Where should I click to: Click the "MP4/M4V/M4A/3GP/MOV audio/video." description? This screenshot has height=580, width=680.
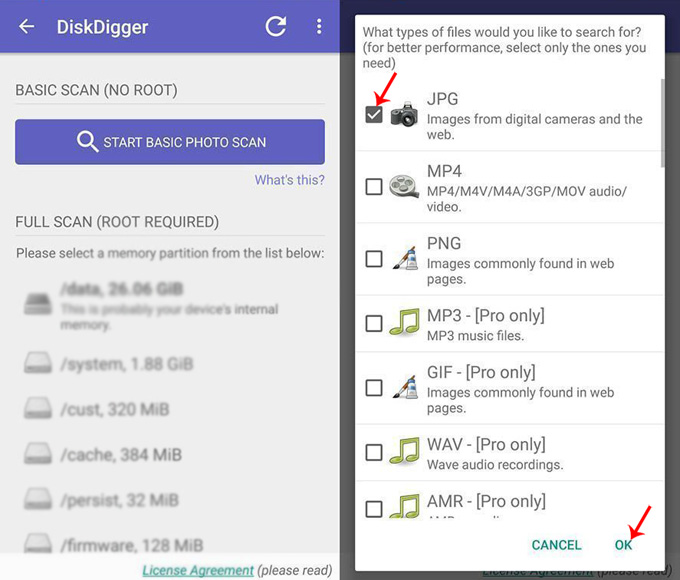(x=526, y=199)
